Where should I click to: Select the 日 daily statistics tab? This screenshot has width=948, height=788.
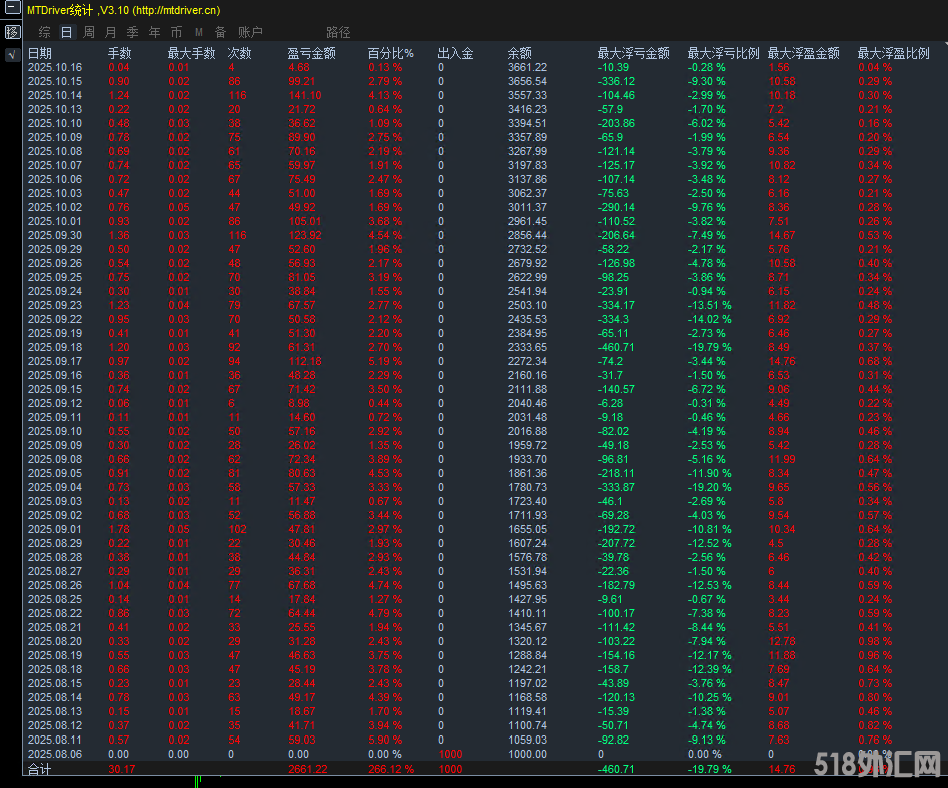tap(66, 32)
